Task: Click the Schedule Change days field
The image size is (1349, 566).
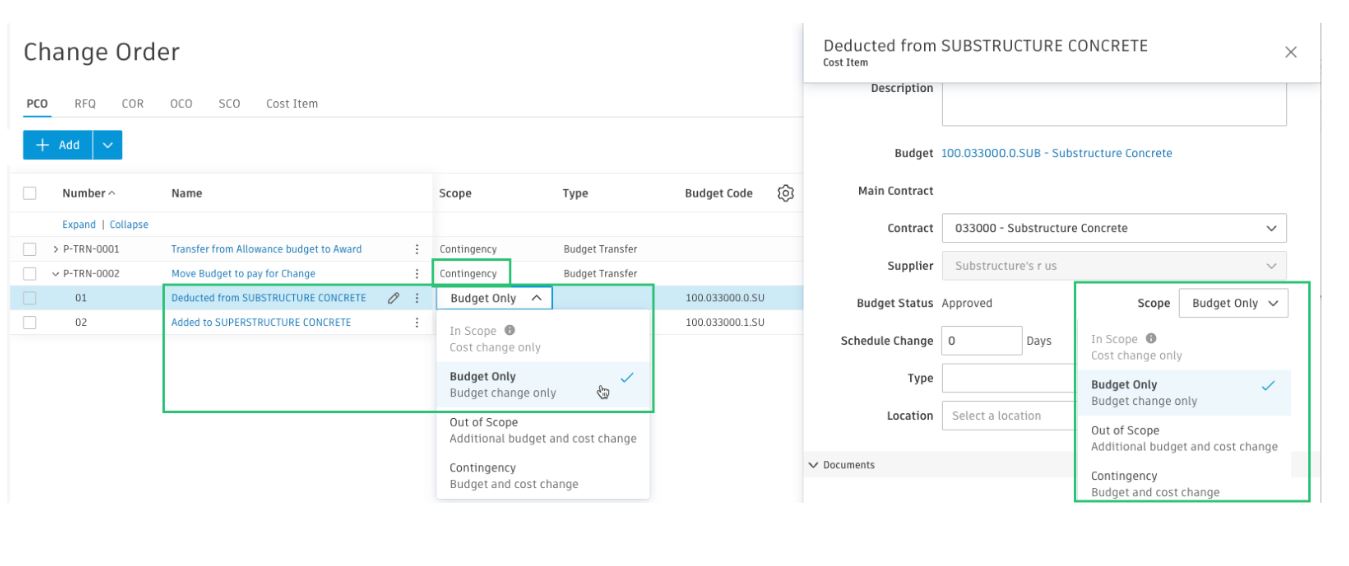Action: click(x=982, y=341)
